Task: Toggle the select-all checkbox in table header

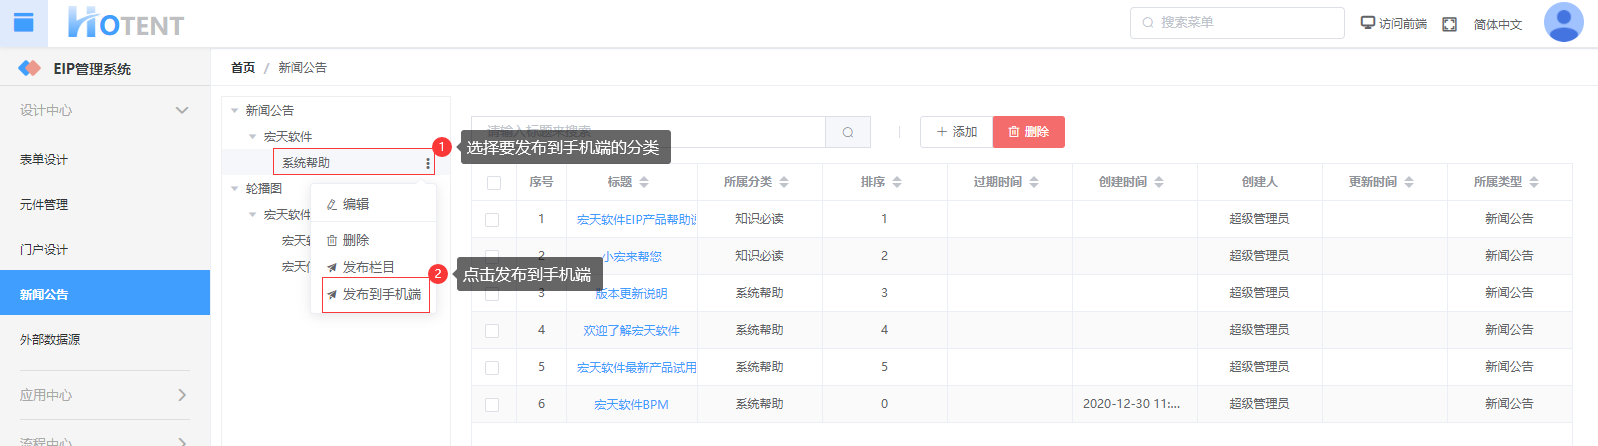Action: (x=493, y=183)
